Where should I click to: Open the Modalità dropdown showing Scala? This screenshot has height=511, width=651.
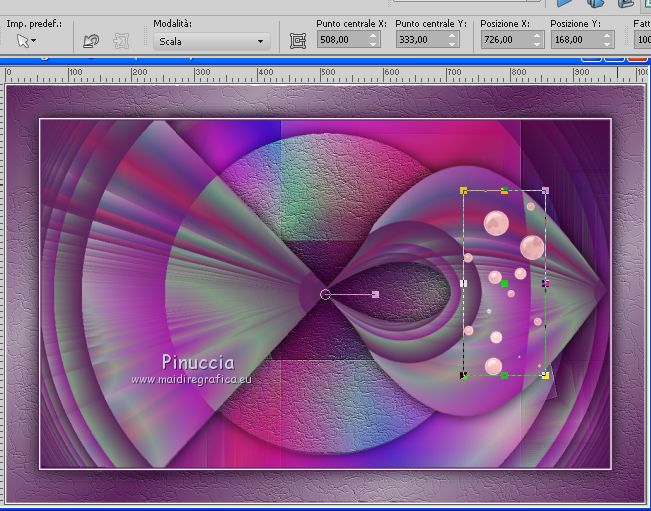(212, 41)
